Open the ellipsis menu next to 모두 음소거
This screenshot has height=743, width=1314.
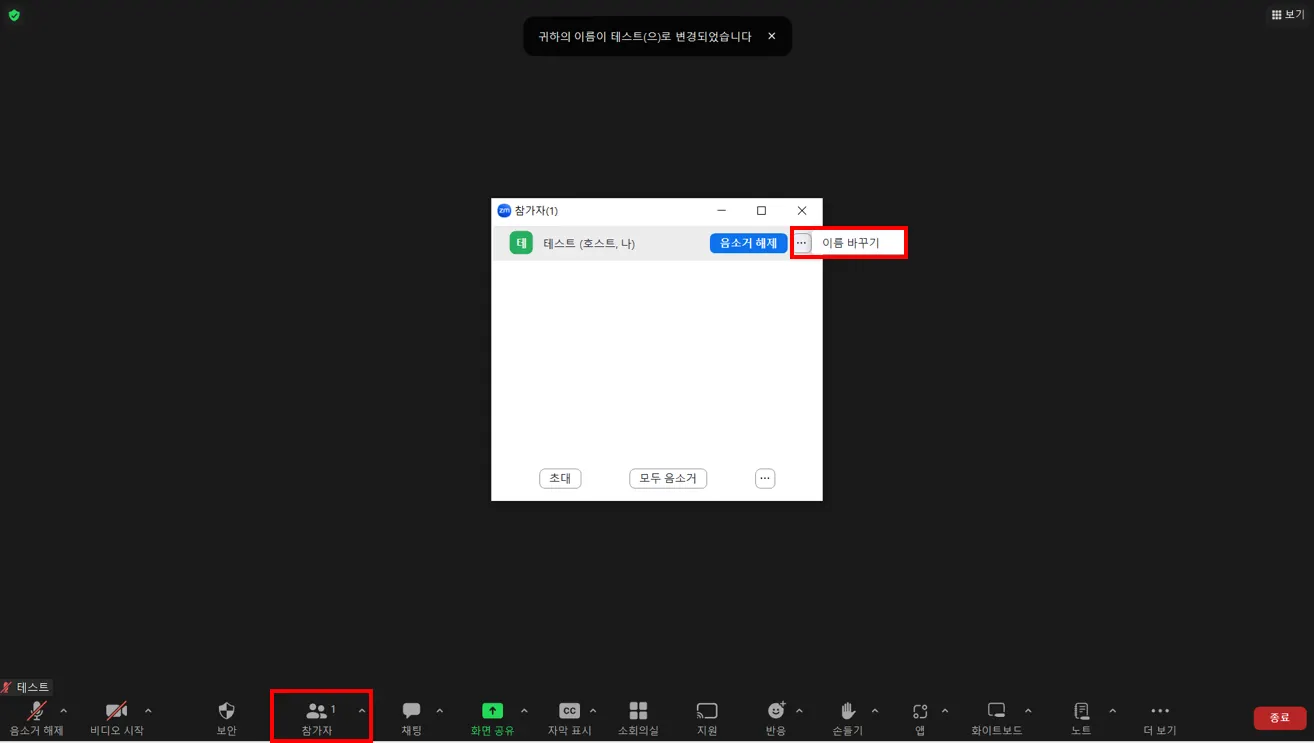pos(765,479)
